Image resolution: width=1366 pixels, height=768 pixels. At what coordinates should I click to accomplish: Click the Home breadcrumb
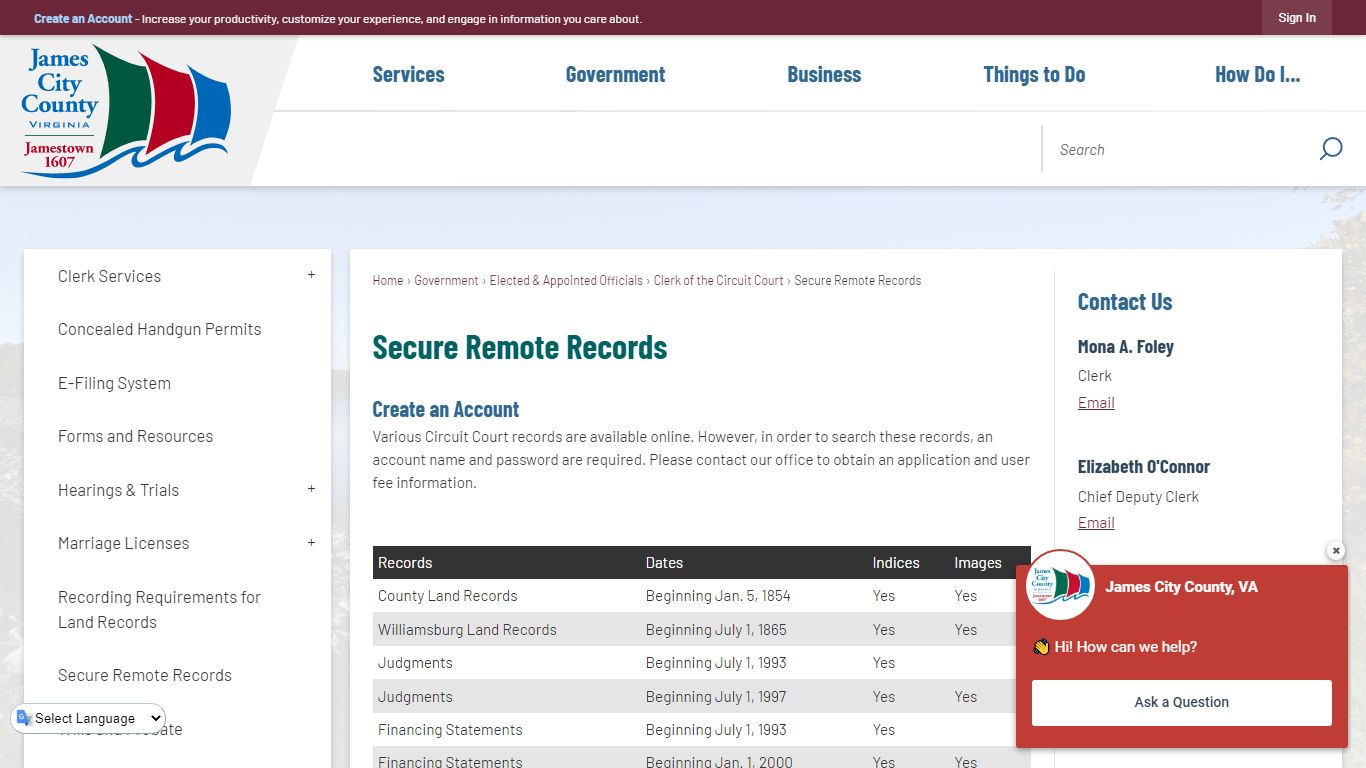(387, 280)
